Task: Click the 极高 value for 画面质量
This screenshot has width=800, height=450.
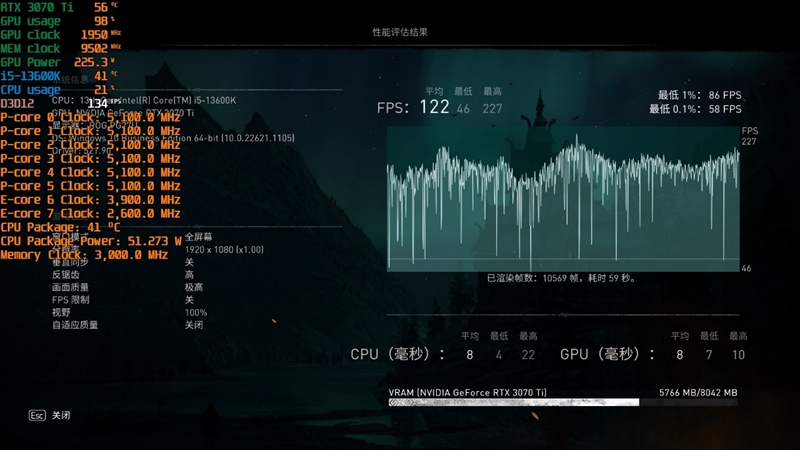Action: (x=194, y=287)
